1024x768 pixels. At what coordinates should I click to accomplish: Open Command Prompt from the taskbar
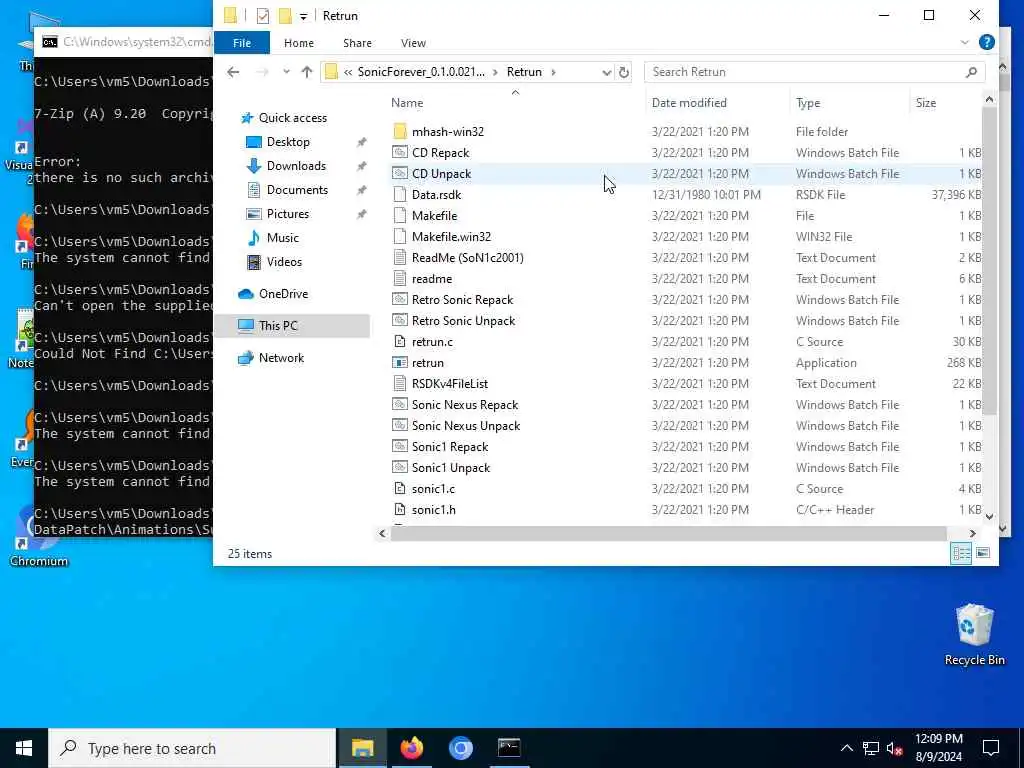click(509, 748)
